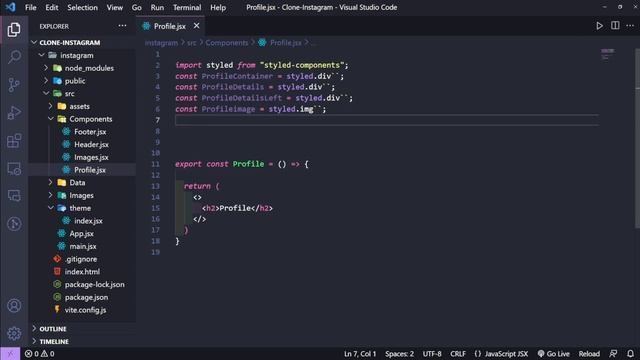Open the Manage gear icon

(14, 333)
